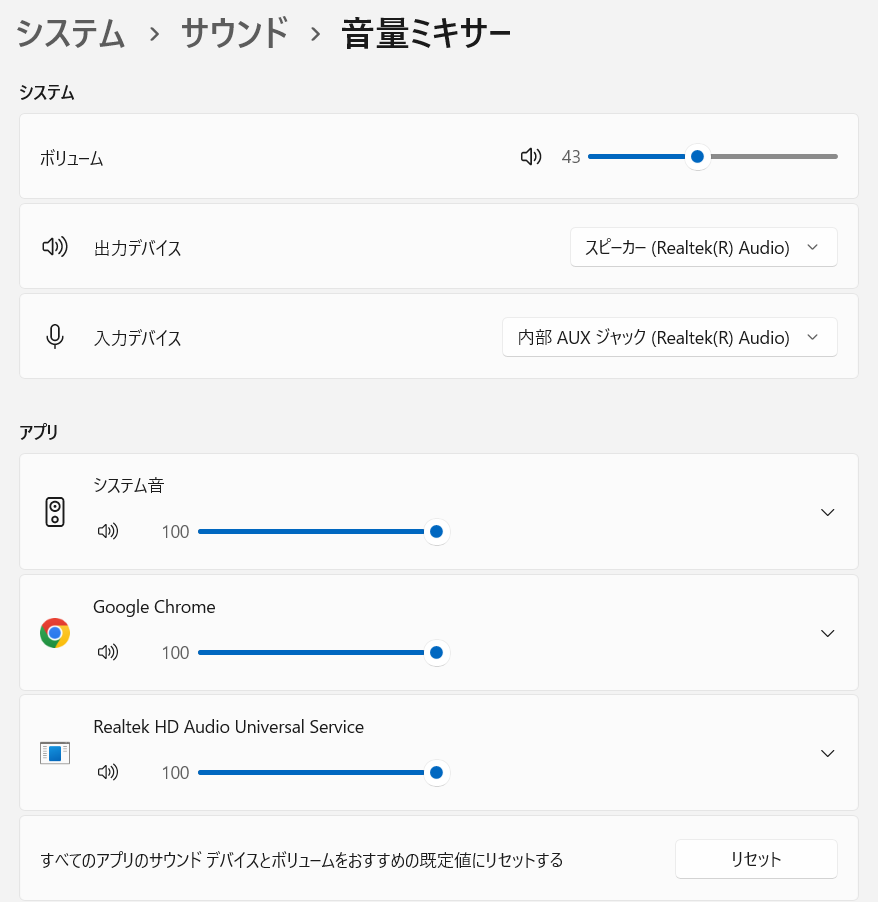Expand the Google Chrome app settings
The width and height of the screenshot is (878, 902).
tap(827, 632)
